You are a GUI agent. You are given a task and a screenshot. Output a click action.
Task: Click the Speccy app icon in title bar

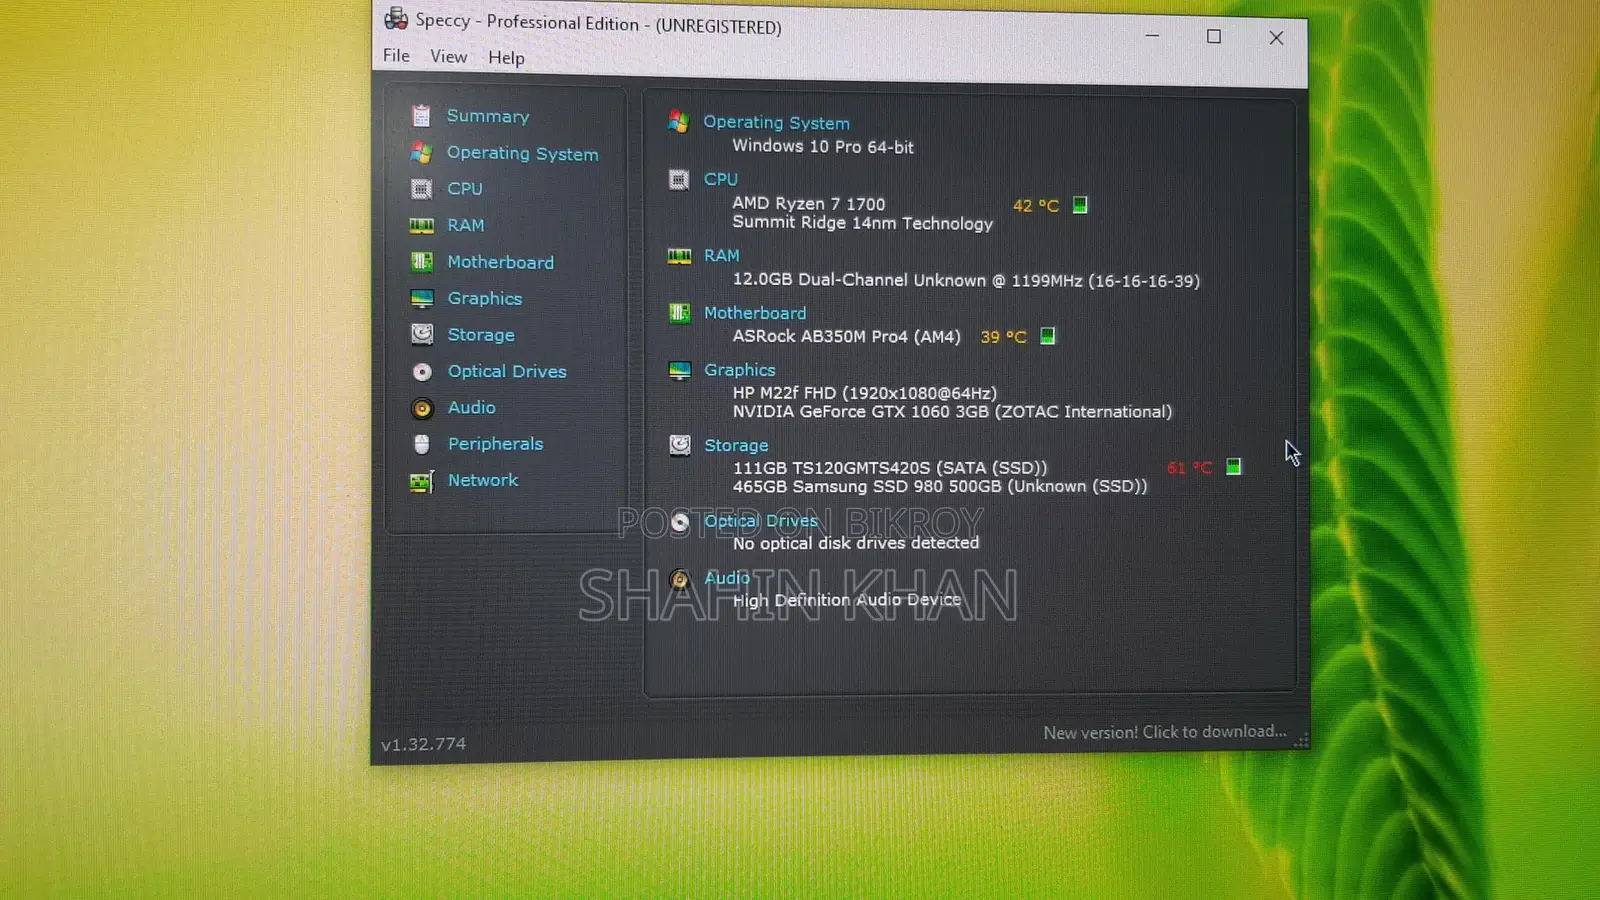tap(396, 18)
